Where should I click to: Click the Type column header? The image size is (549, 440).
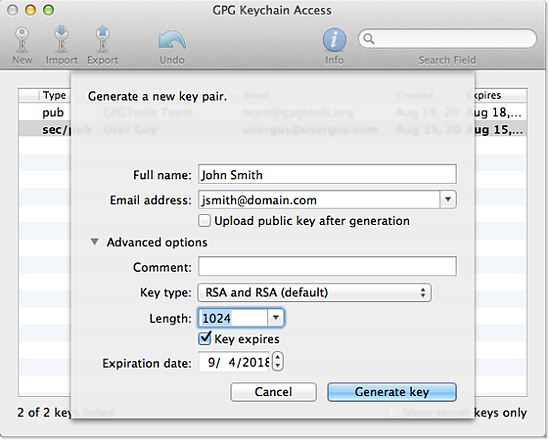(x=54, y=95)
